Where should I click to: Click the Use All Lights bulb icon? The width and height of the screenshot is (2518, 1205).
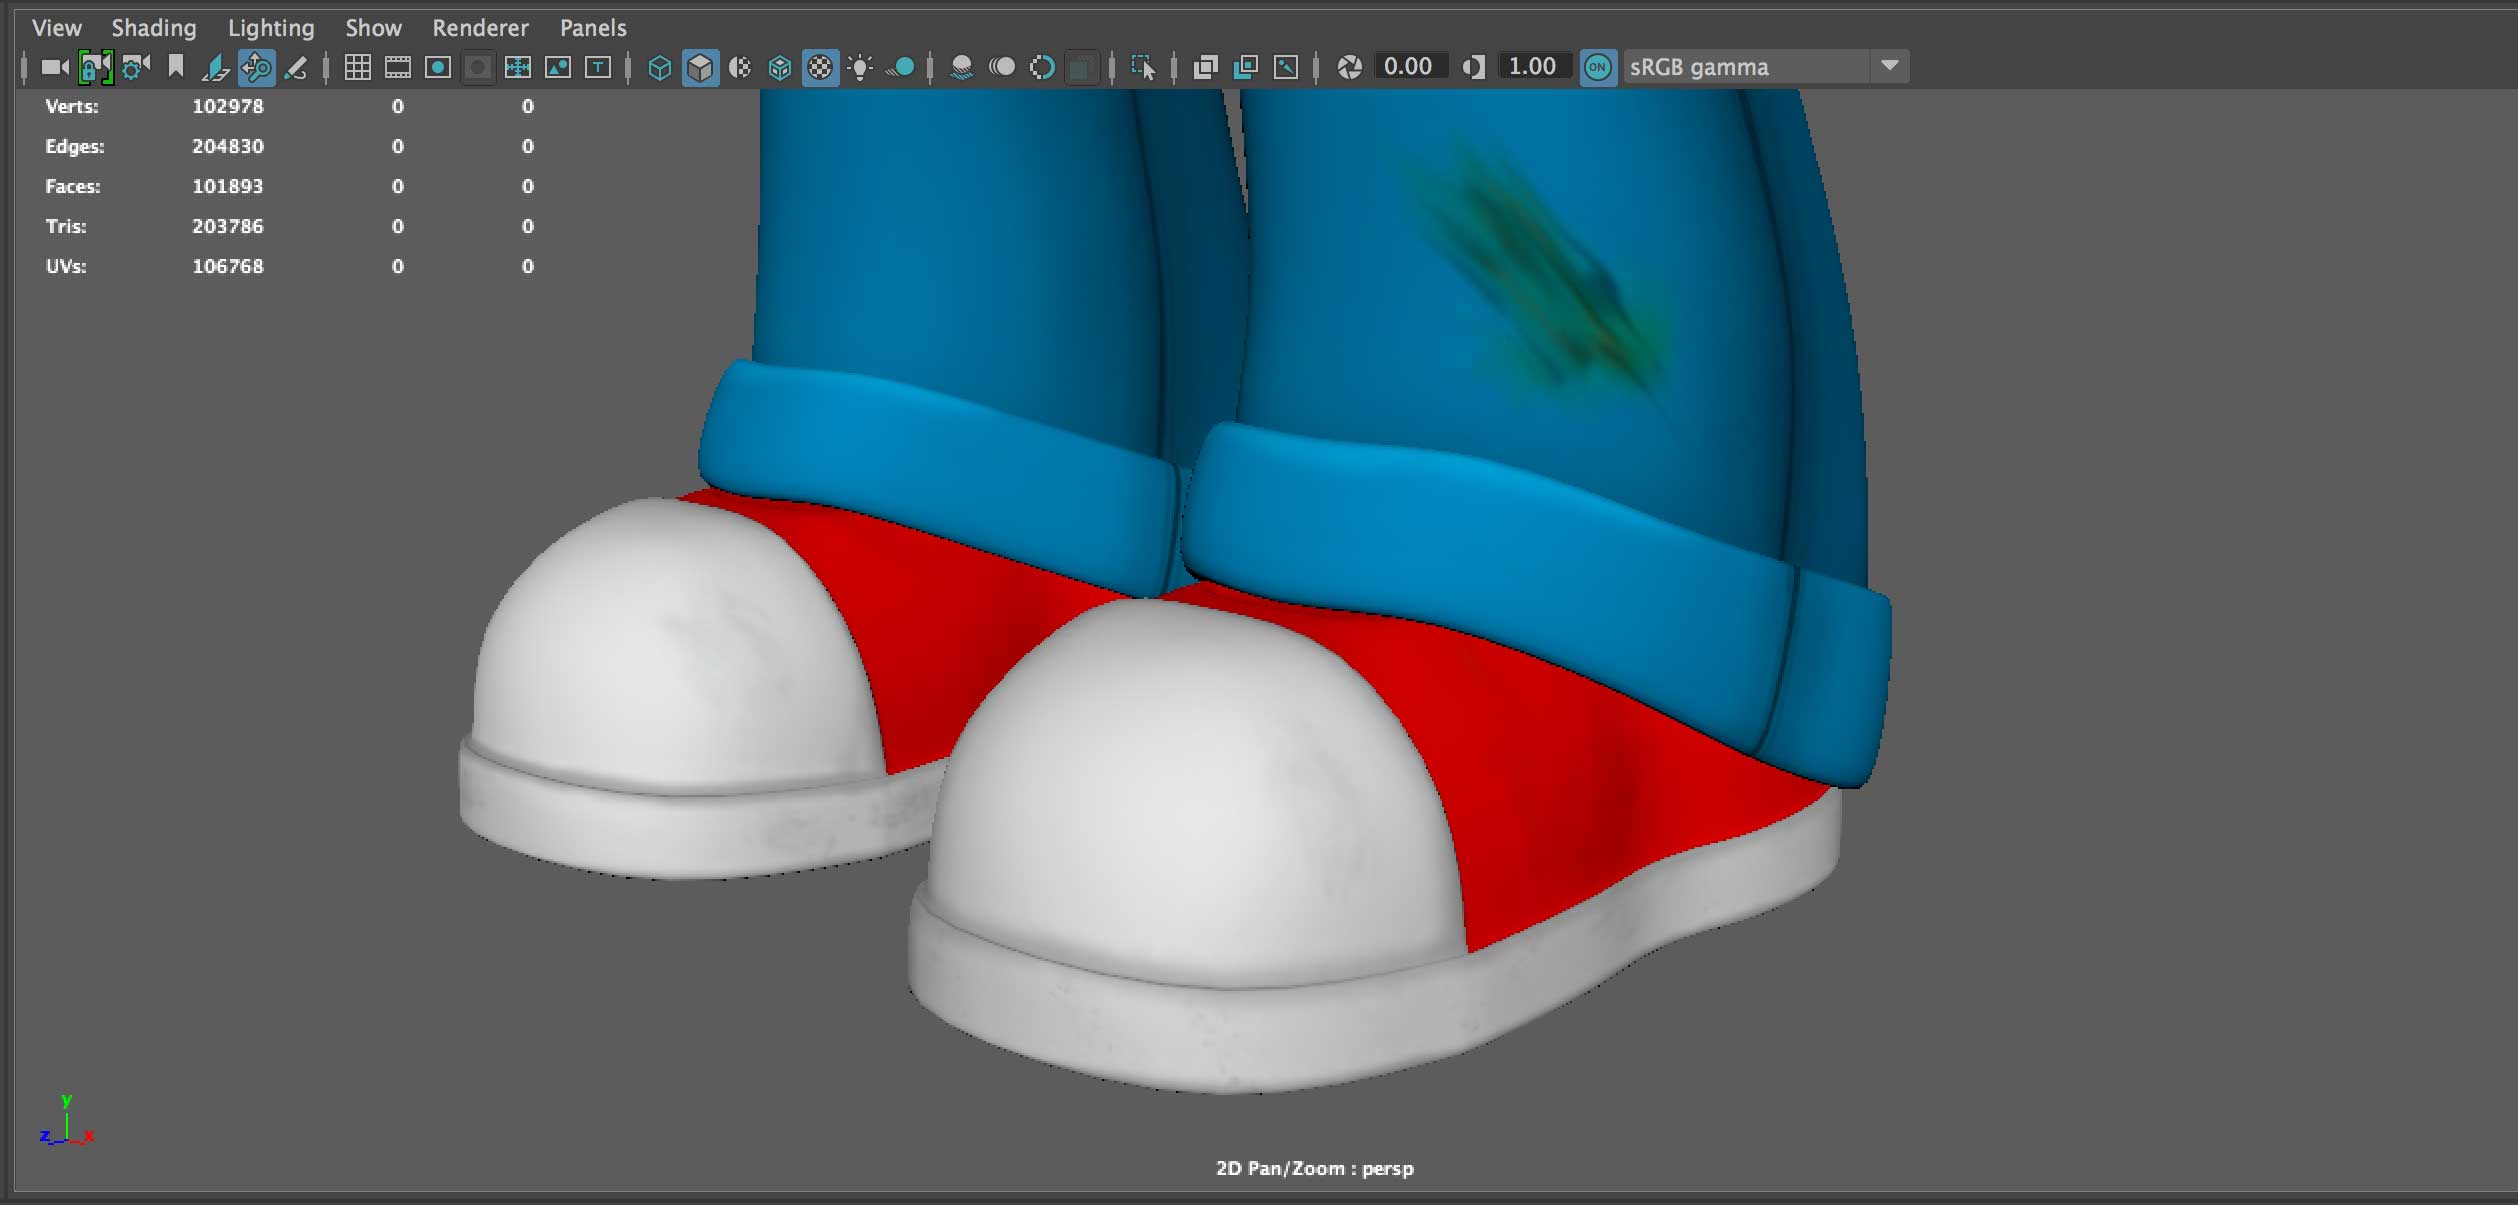(x=860, y=67)
